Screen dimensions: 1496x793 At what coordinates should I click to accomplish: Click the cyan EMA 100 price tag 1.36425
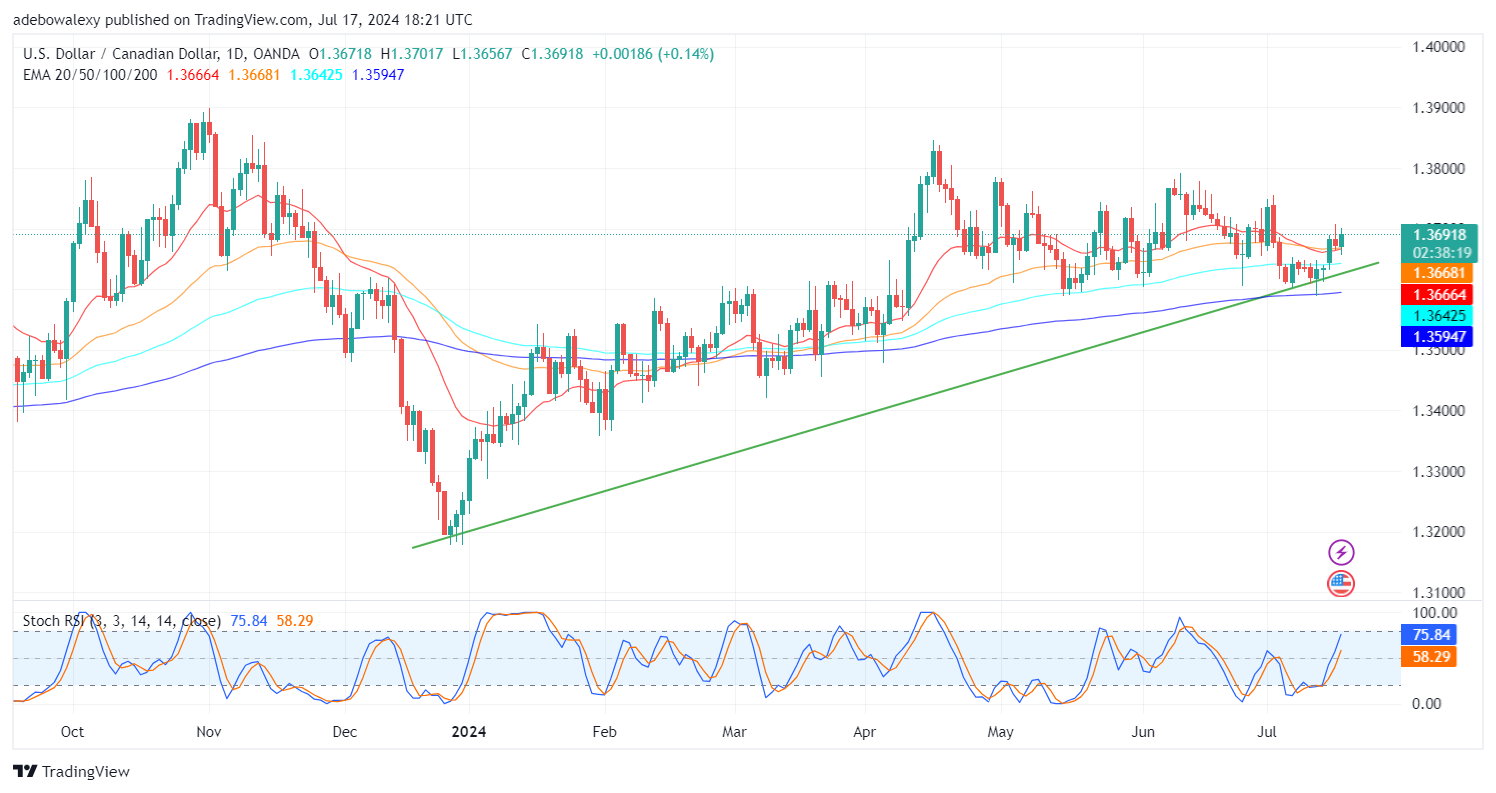1437,315
